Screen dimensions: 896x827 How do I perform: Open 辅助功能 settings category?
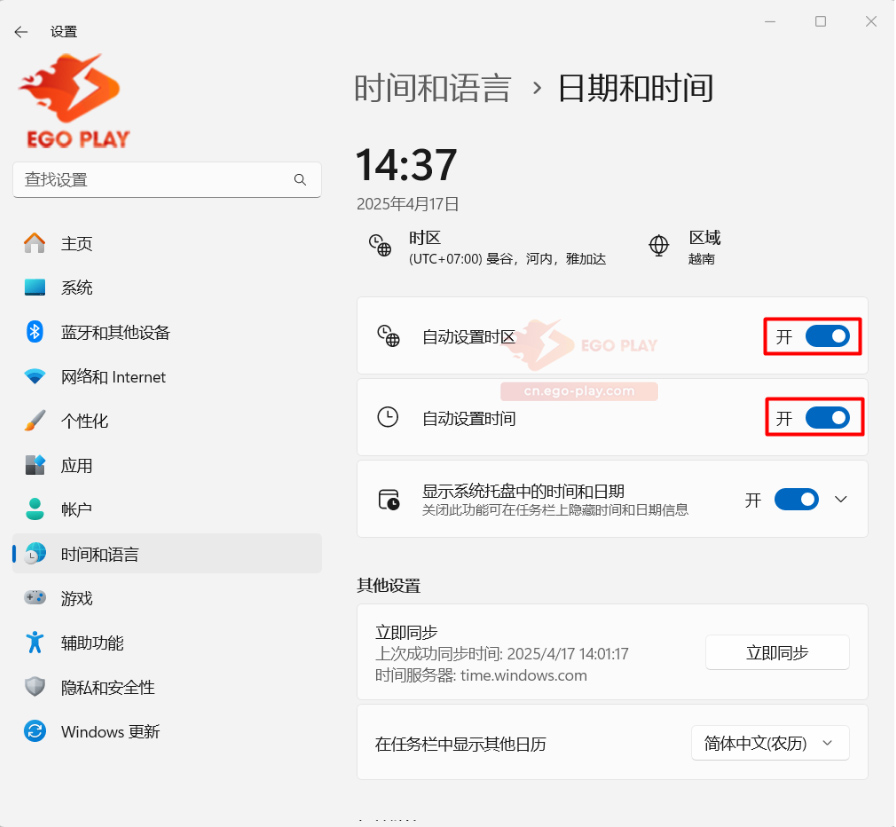(x=167, y=642)
